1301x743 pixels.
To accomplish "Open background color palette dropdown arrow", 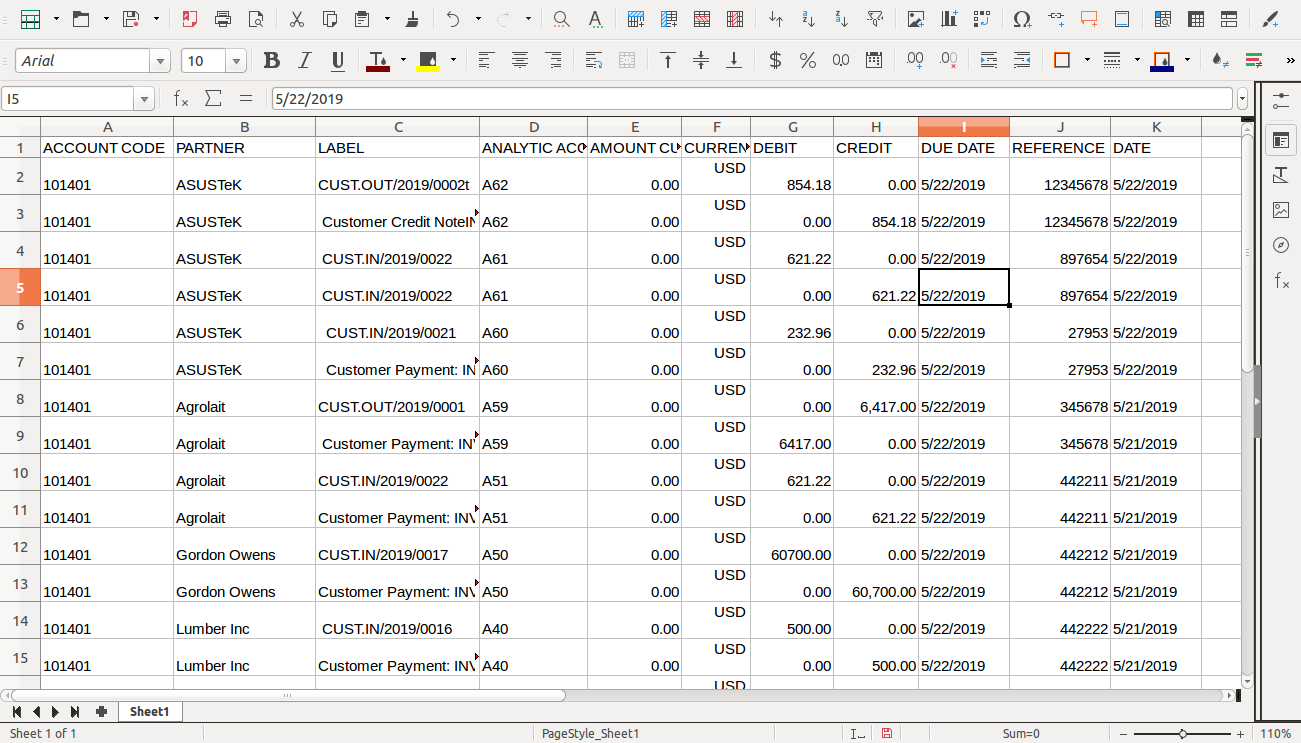I will (453, 61).
